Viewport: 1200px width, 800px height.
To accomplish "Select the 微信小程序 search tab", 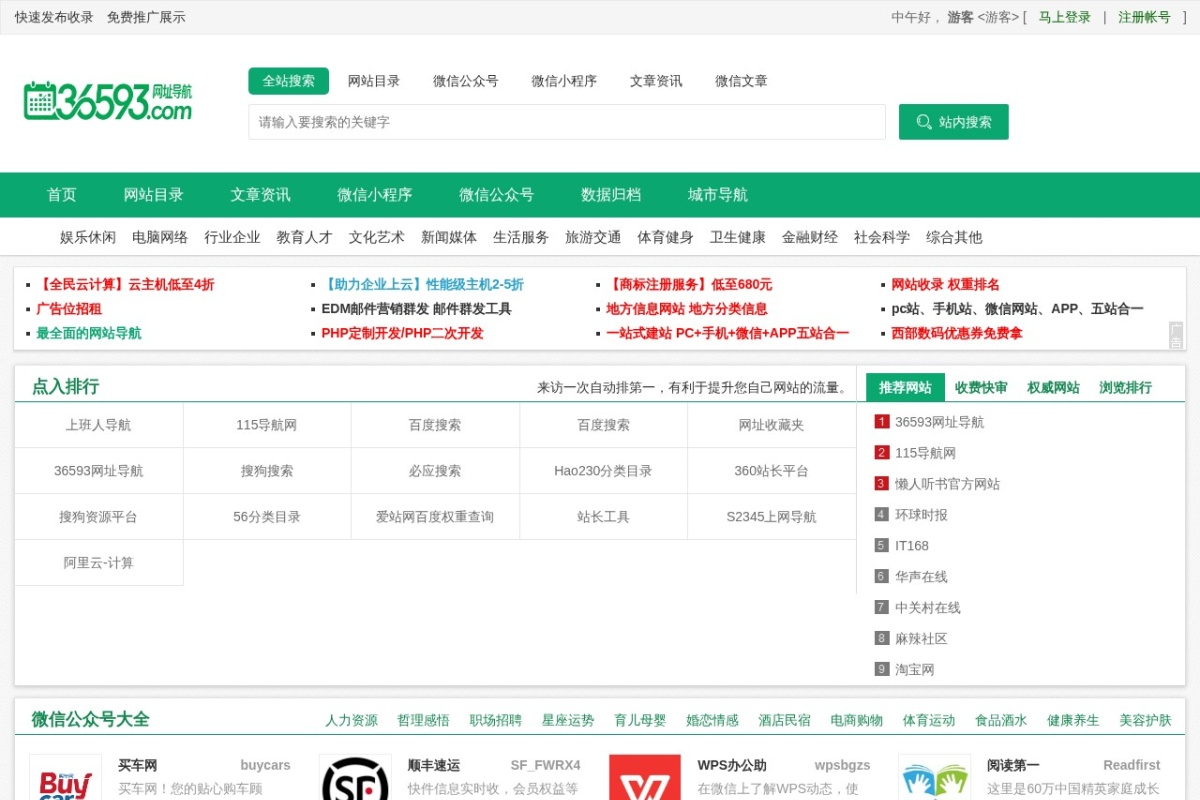I will [564, 81].
